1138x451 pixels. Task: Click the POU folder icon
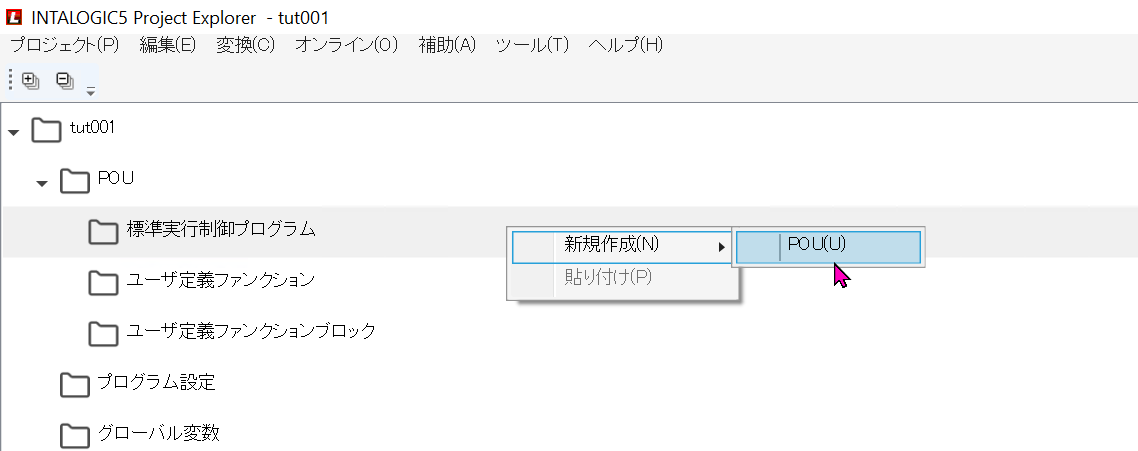click(x=75, y=180)
